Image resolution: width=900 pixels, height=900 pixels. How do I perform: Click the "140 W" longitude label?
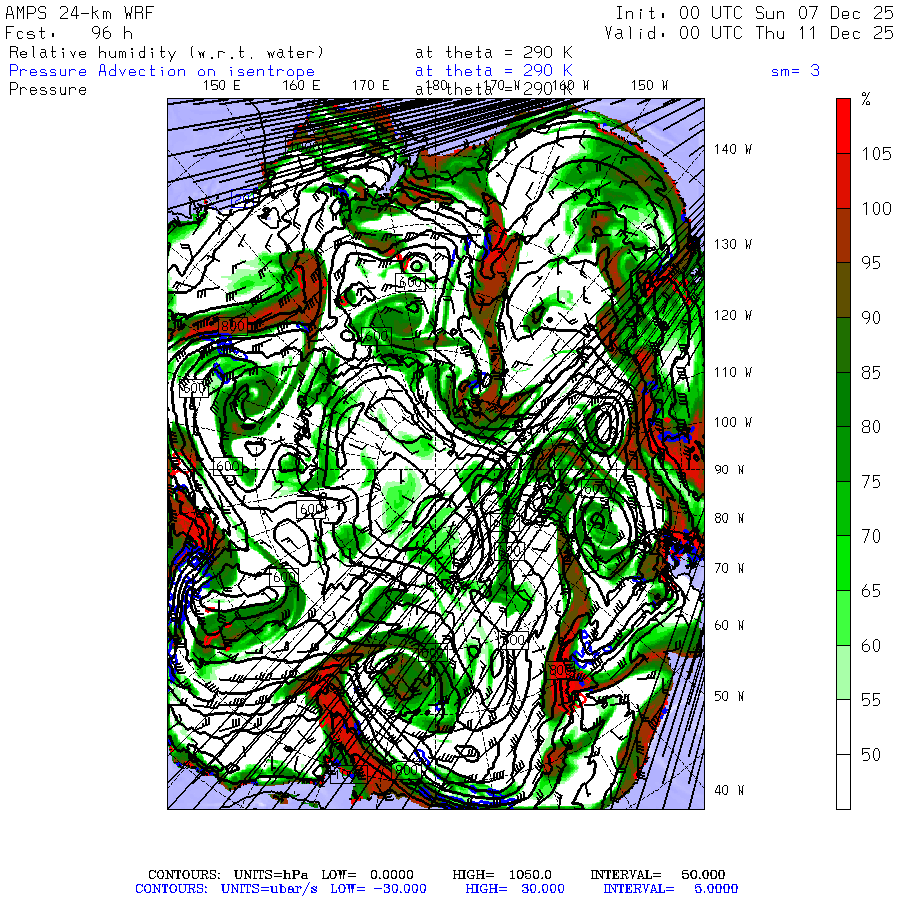(x=731, y=150)
